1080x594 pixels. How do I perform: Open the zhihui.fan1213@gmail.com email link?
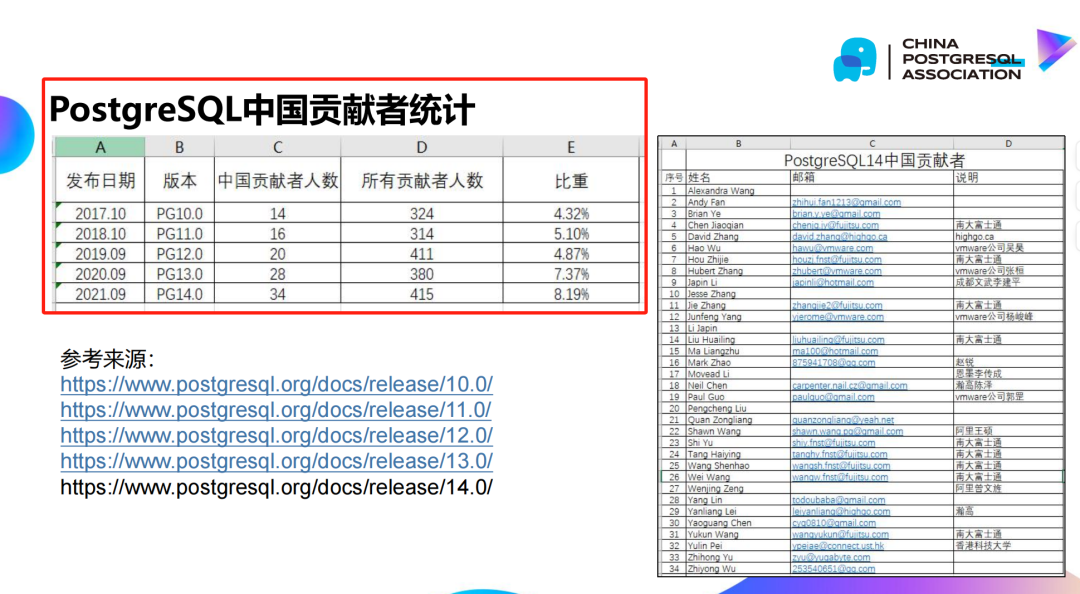click(x=847, y=203)
